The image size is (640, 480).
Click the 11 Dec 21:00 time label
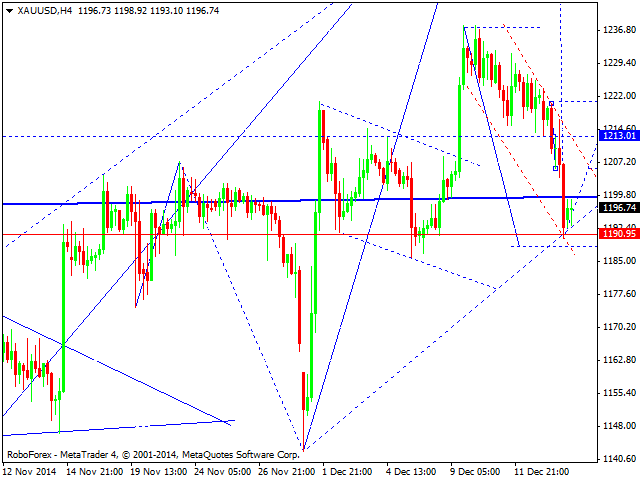tap(542, 471)
